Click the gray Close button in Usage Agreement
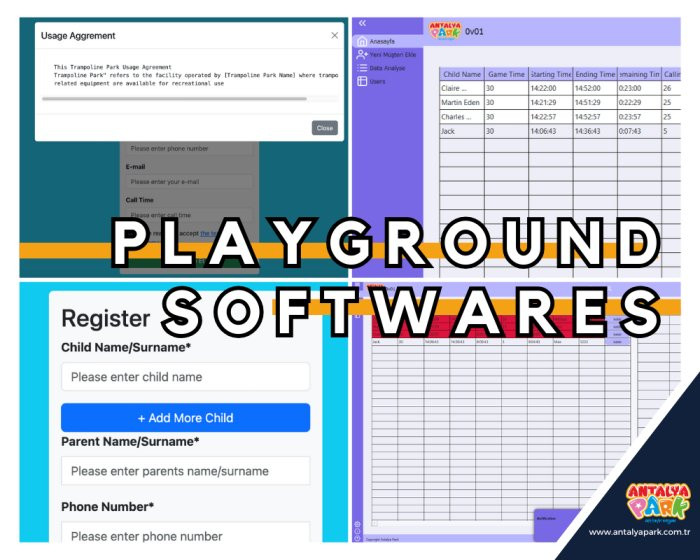Viewport: 700px width, 560px height. pos(325,128)
